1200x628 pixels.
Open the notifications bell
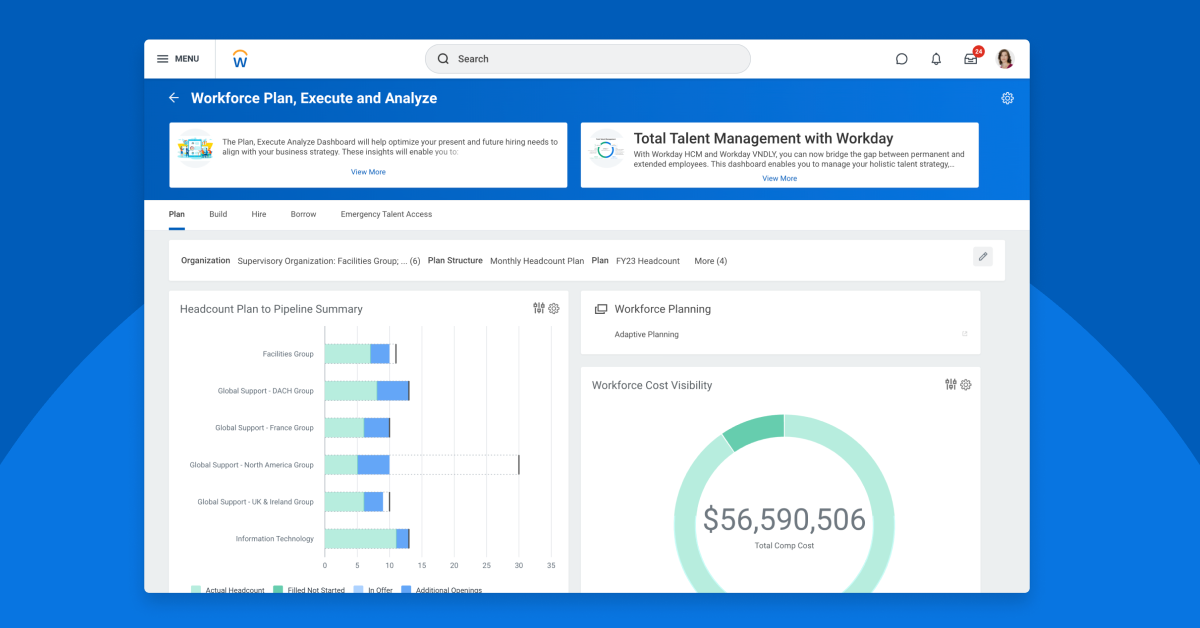[x=935, y=59]
